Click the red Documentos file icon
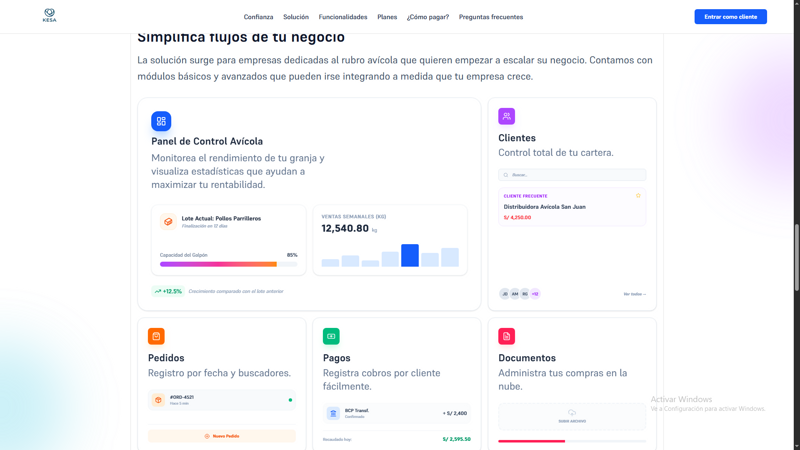 click(507, 336)
